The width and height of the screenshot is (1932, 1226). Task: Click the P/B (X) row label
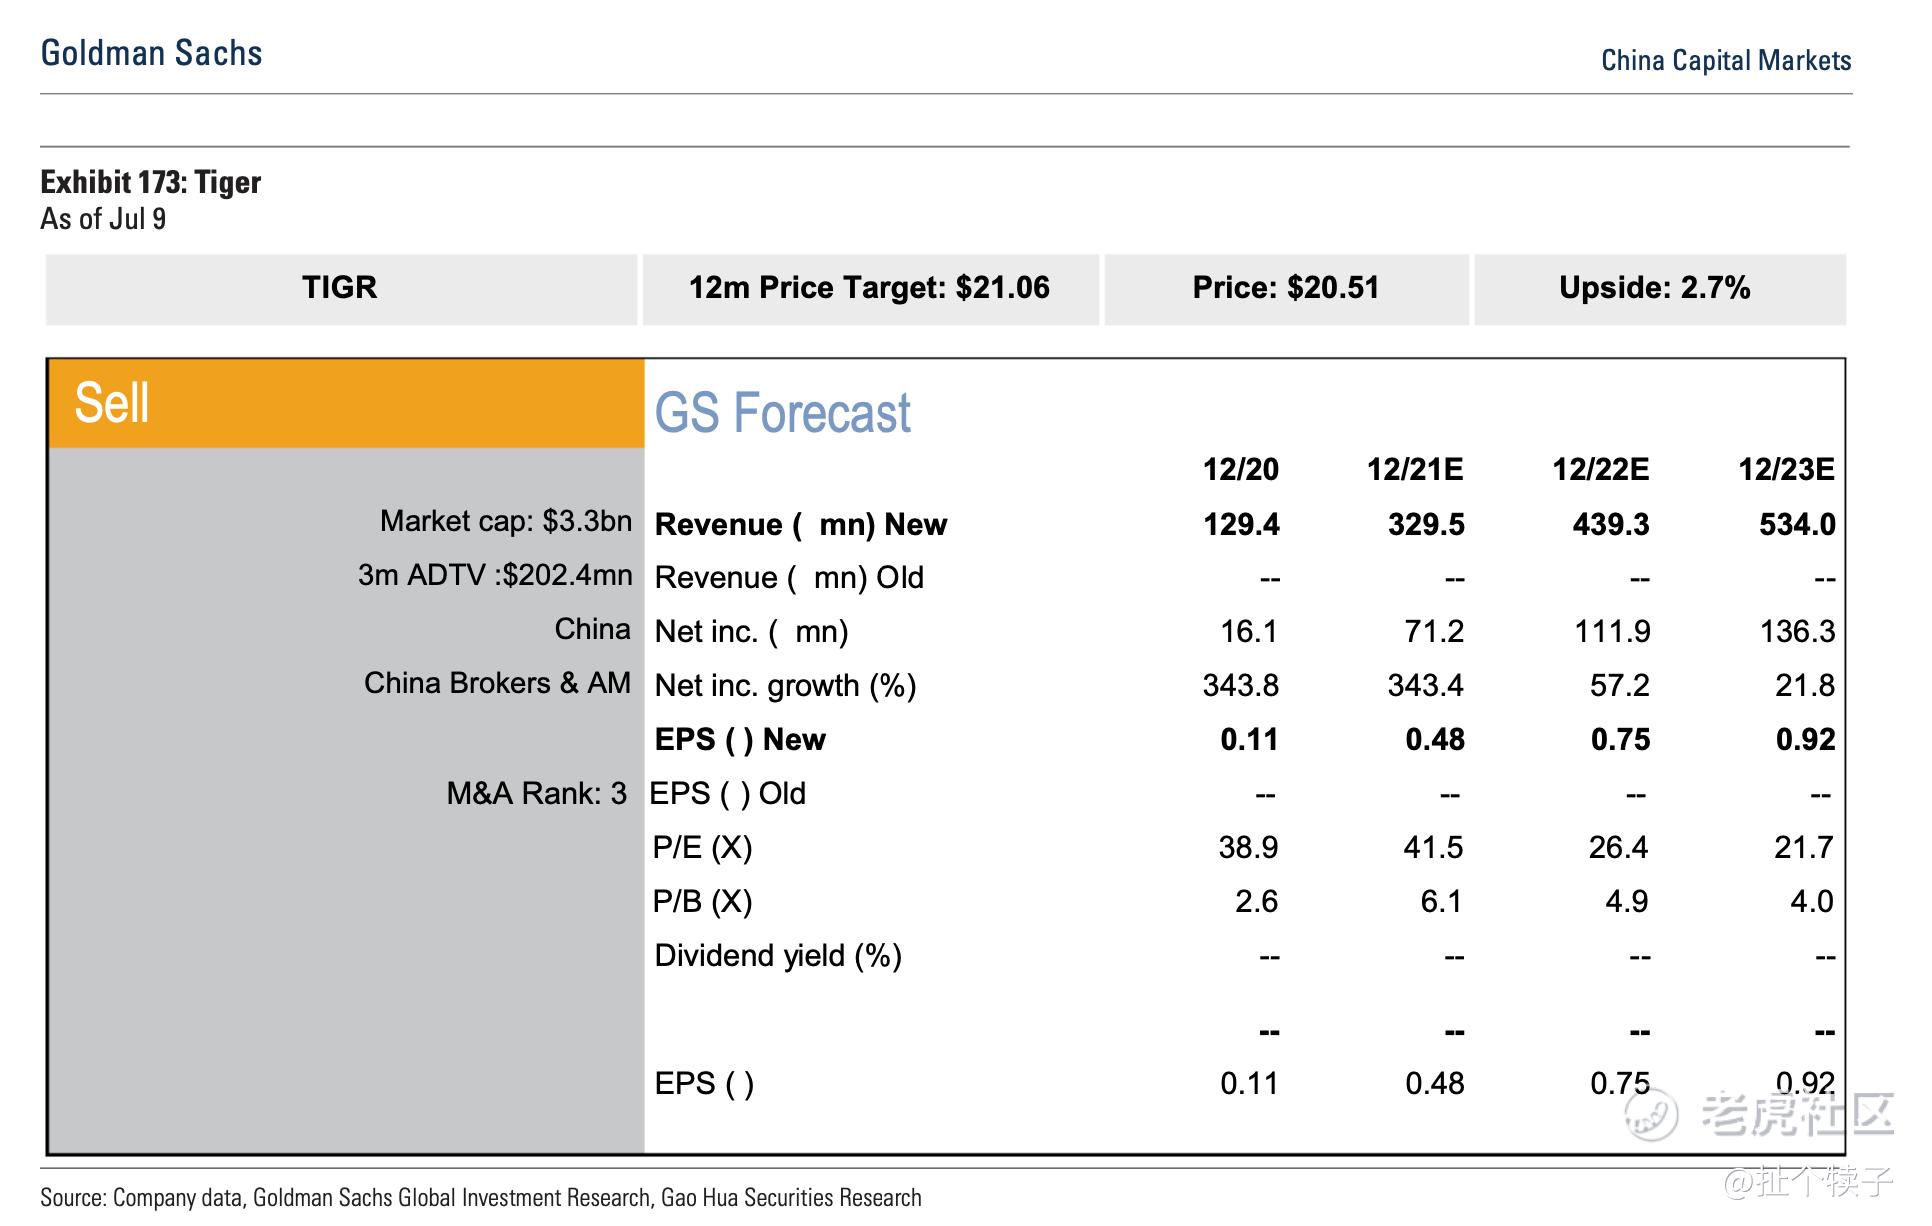[702, 902]
